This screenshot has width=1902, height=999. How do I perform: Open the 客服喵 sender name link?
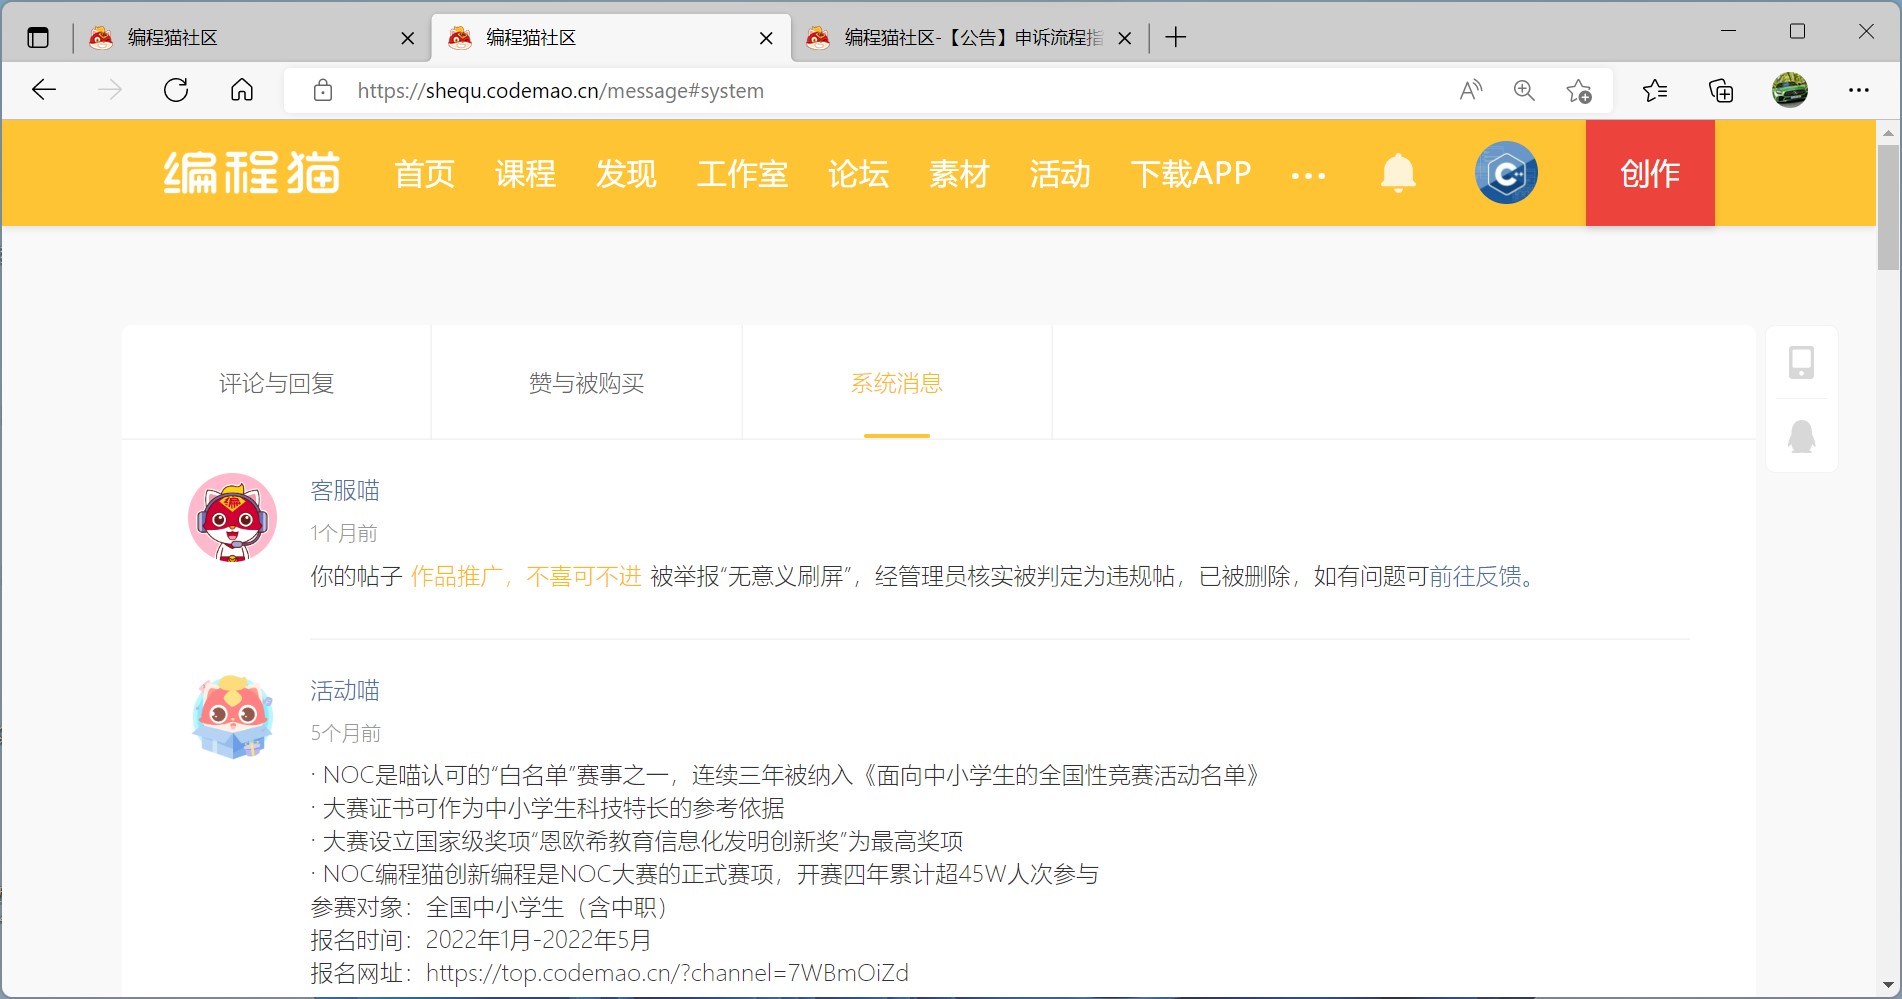pos(345,490)
